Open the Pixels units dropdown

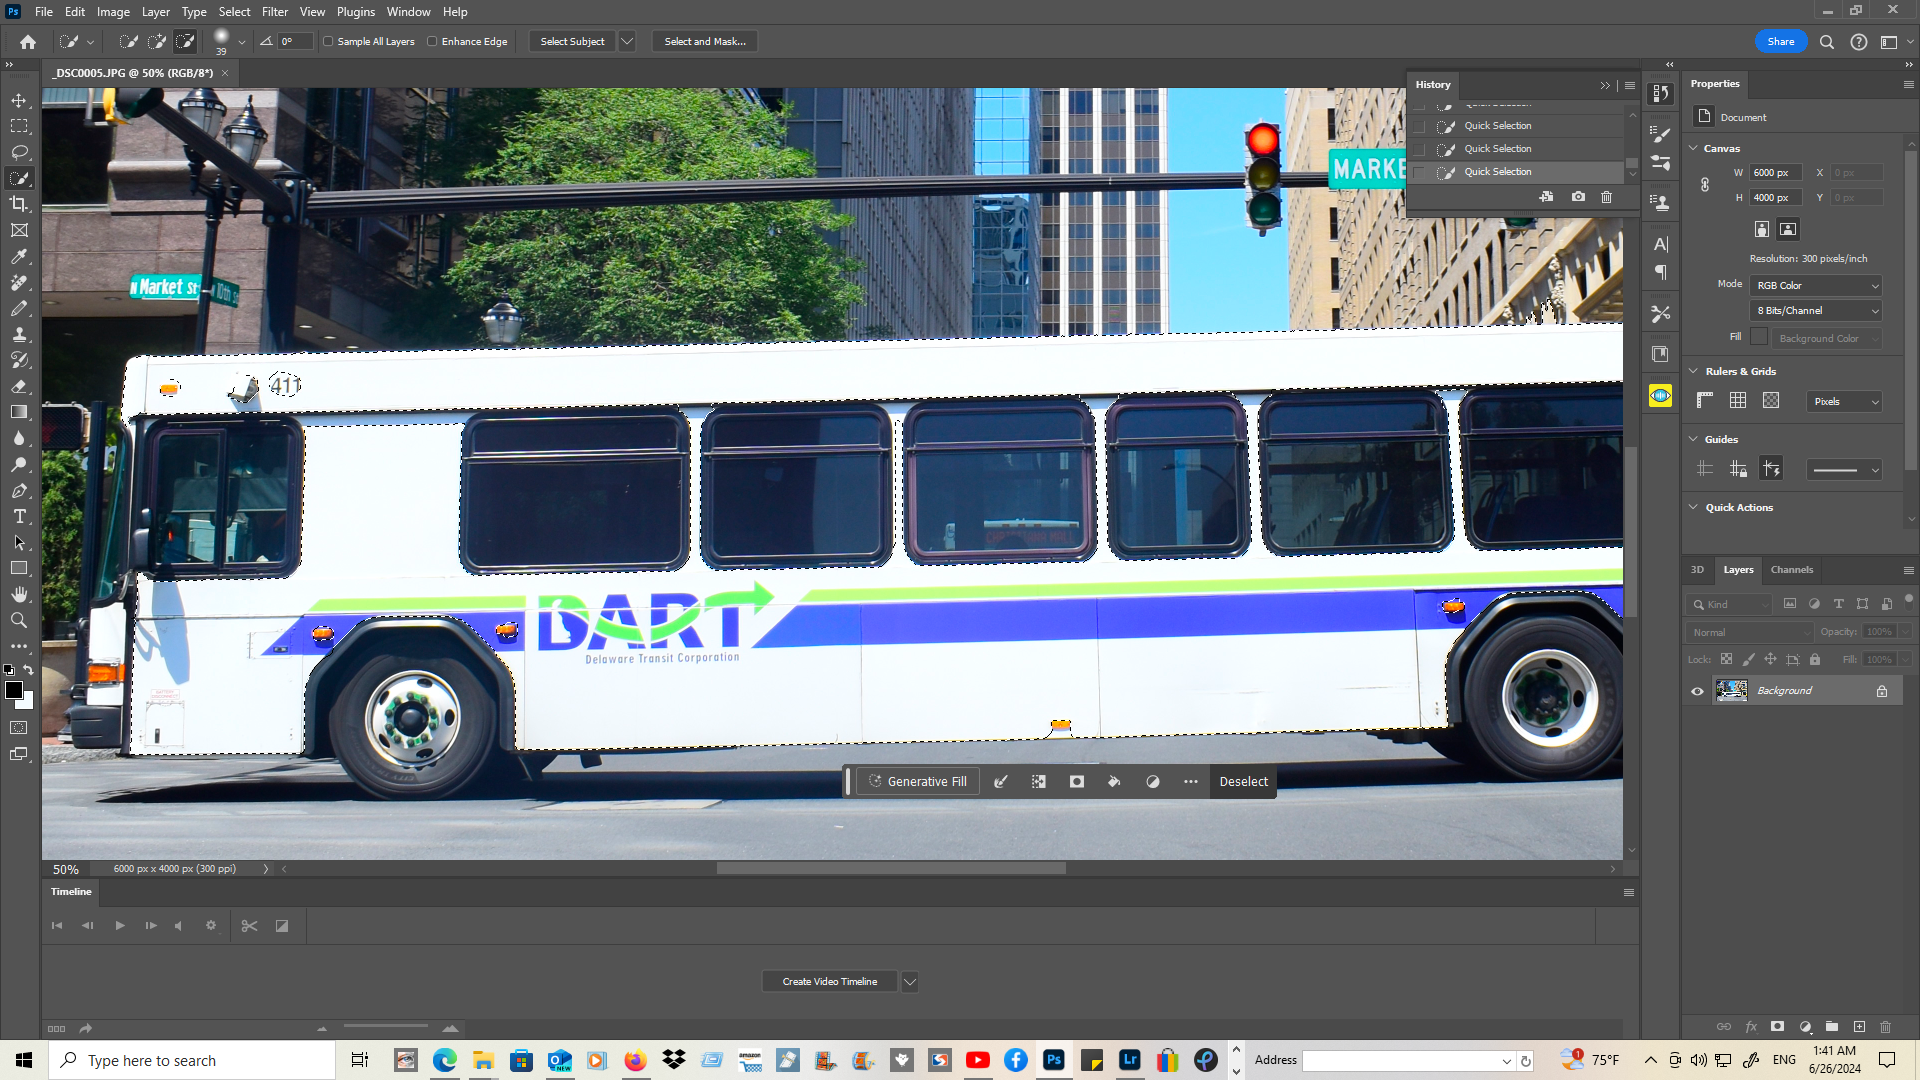pyautogui.click(x=1845, y=402)
